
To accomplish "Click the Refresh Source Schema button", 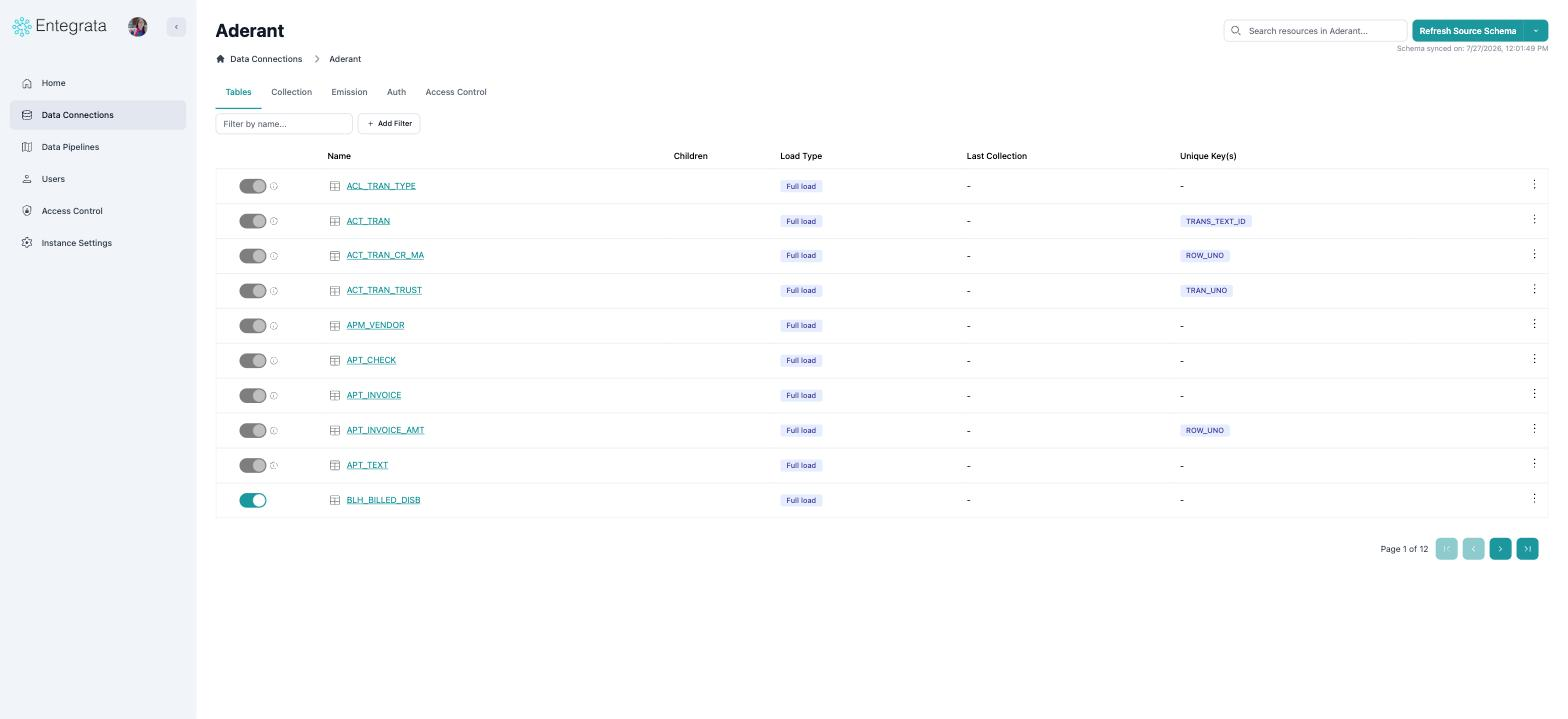I will [x=1467, y=31].
